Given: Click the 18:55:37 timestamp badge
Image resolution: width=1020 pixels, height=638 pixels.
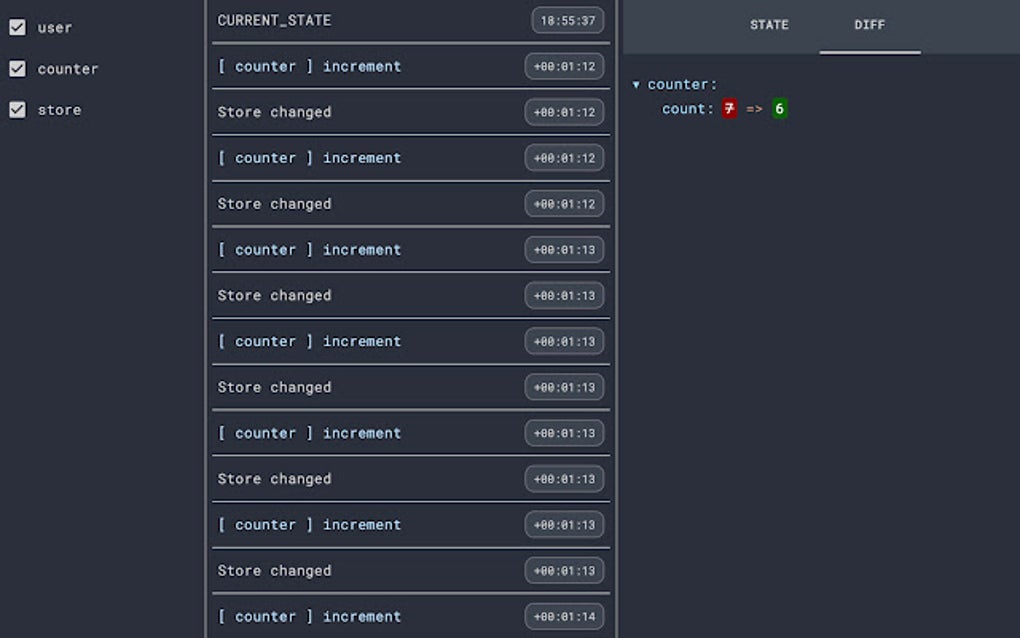Looking at the screenshot, I should pos(567,20).
